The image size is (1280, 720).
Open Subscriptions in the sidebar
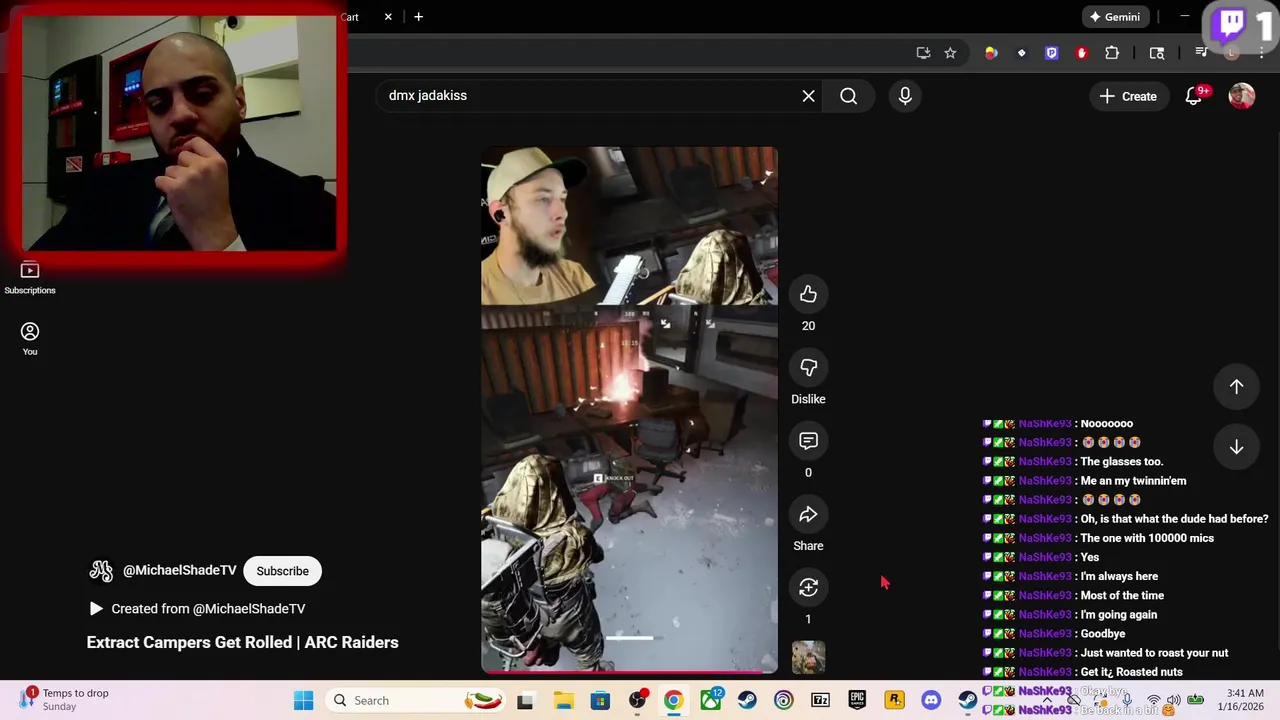click(30, 278)
